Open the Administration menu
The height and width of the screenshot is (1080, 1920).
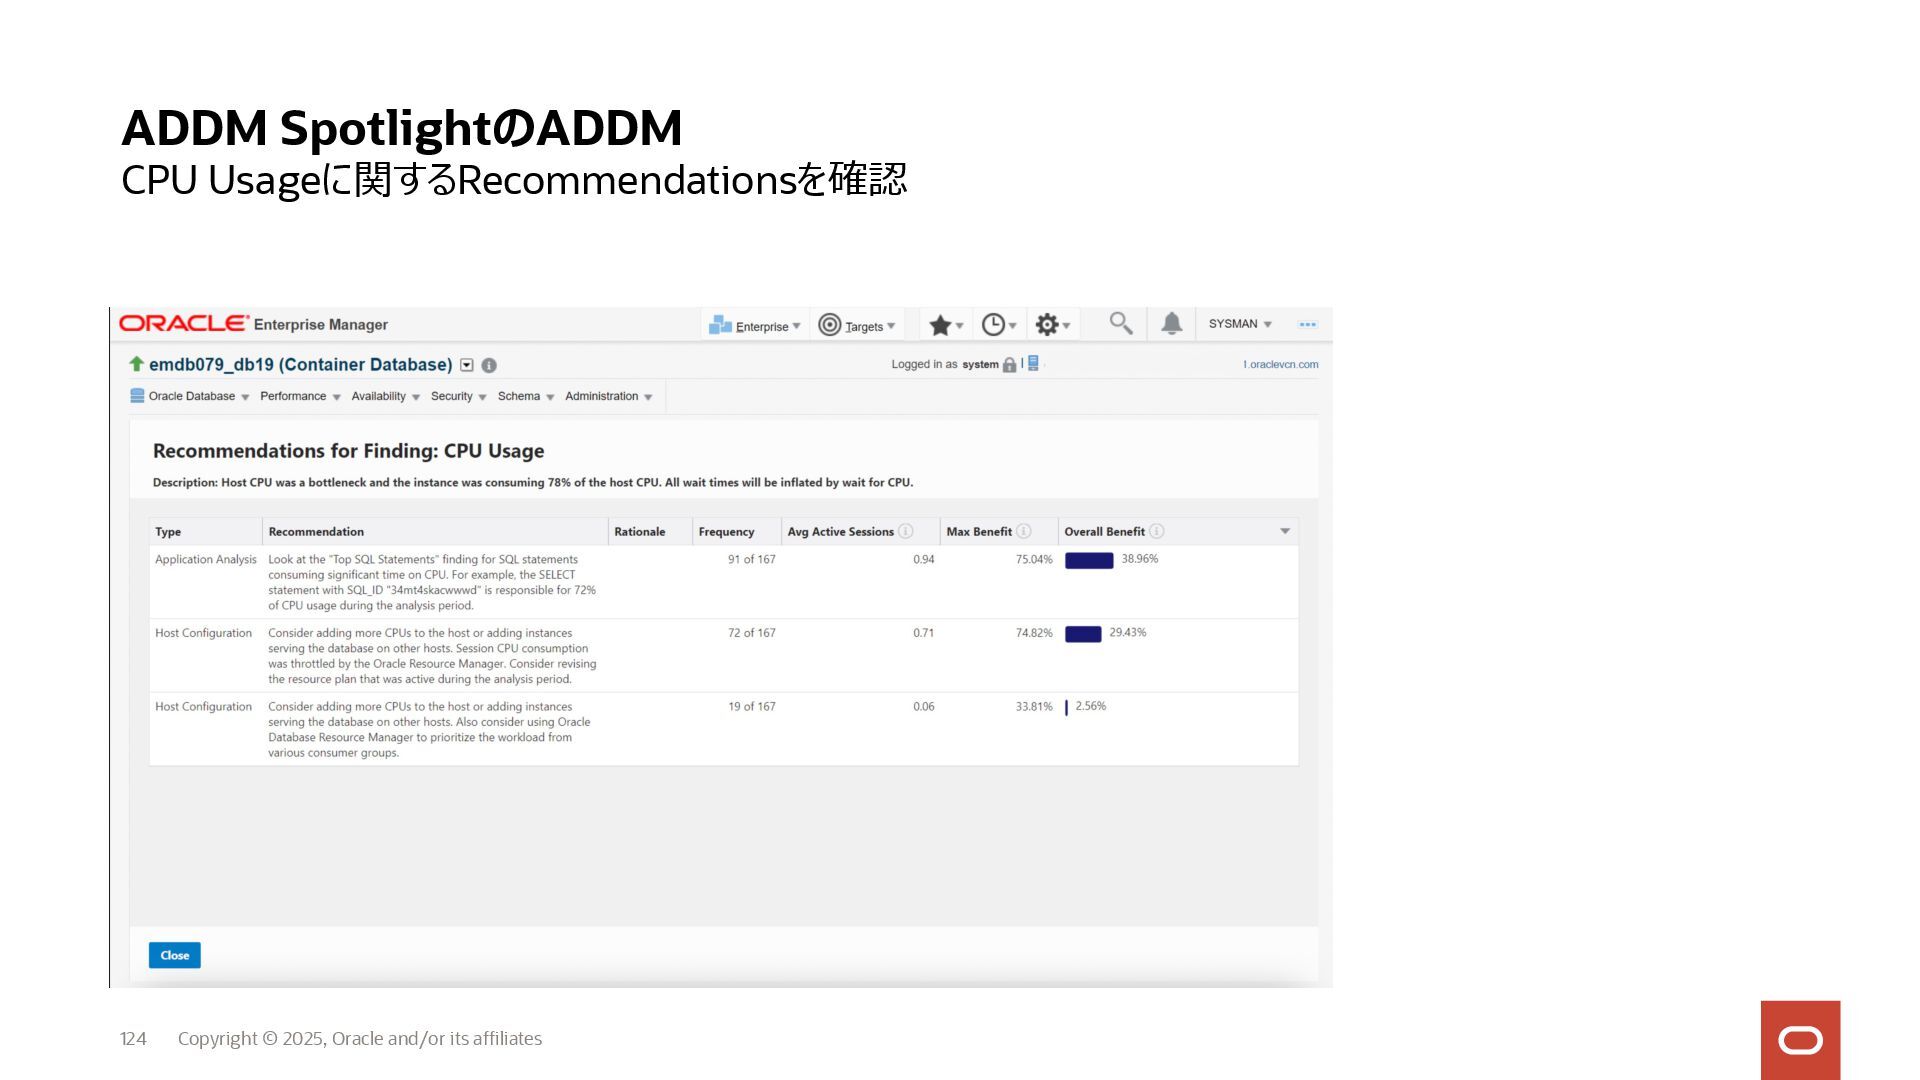click(608, 396)
